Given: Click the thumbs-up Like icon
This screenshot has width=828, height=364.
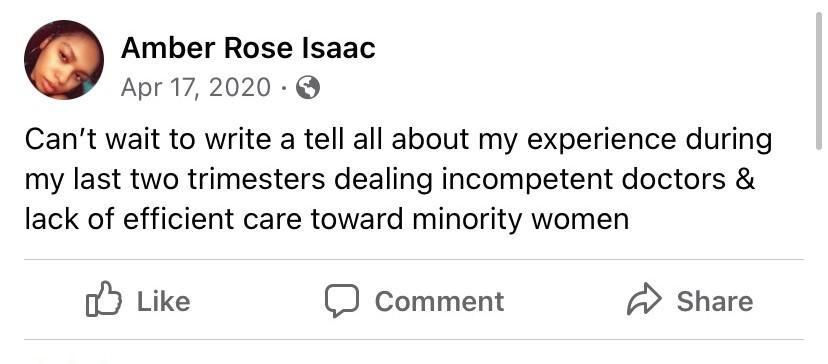Looking at the screenshot, I should point(104,299).
